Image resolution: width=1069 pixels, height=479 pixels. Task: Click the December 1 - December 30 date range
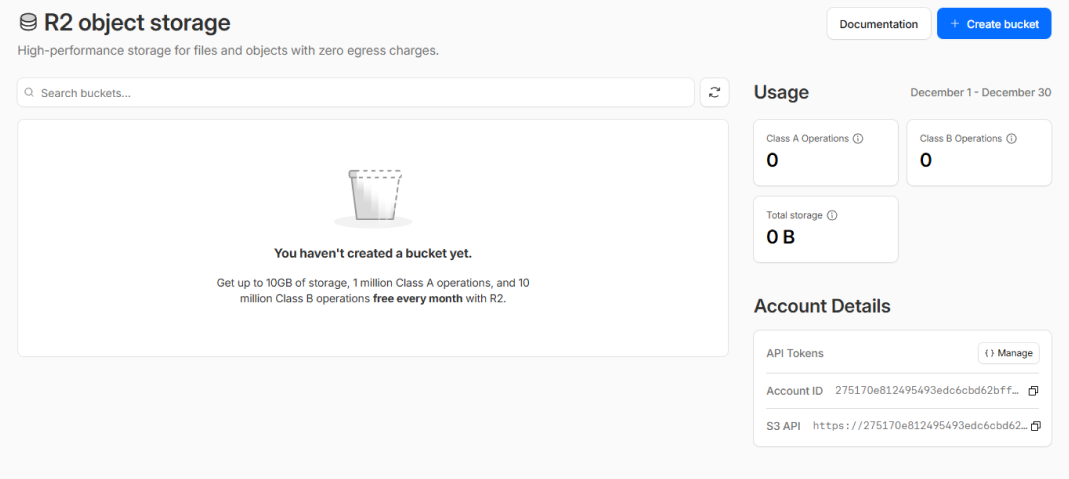tap(980, 93)
